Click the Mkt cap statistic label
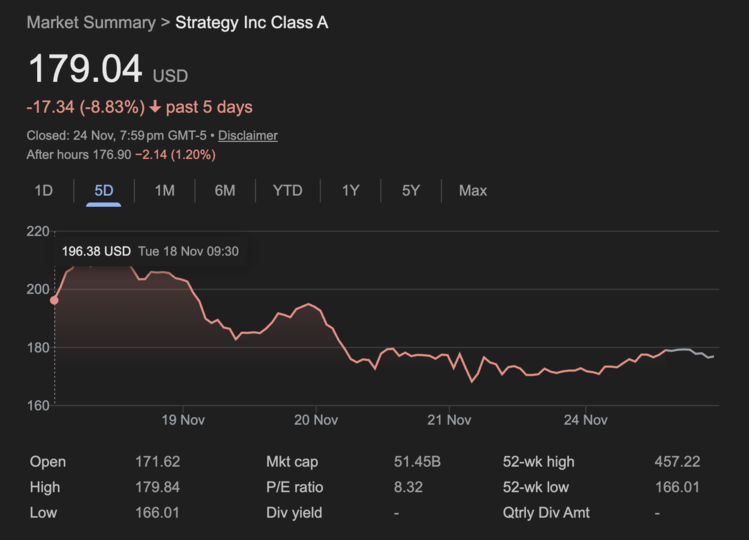Viewport: 749px width, 540px height. [292, 462]
